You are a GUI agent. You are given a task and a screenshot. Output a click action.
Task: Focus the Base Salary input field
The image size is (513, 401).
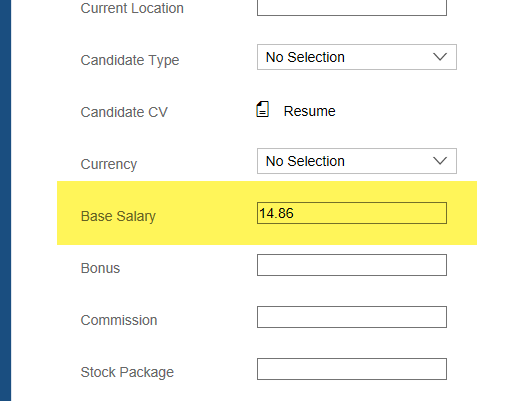pos(352,213)
